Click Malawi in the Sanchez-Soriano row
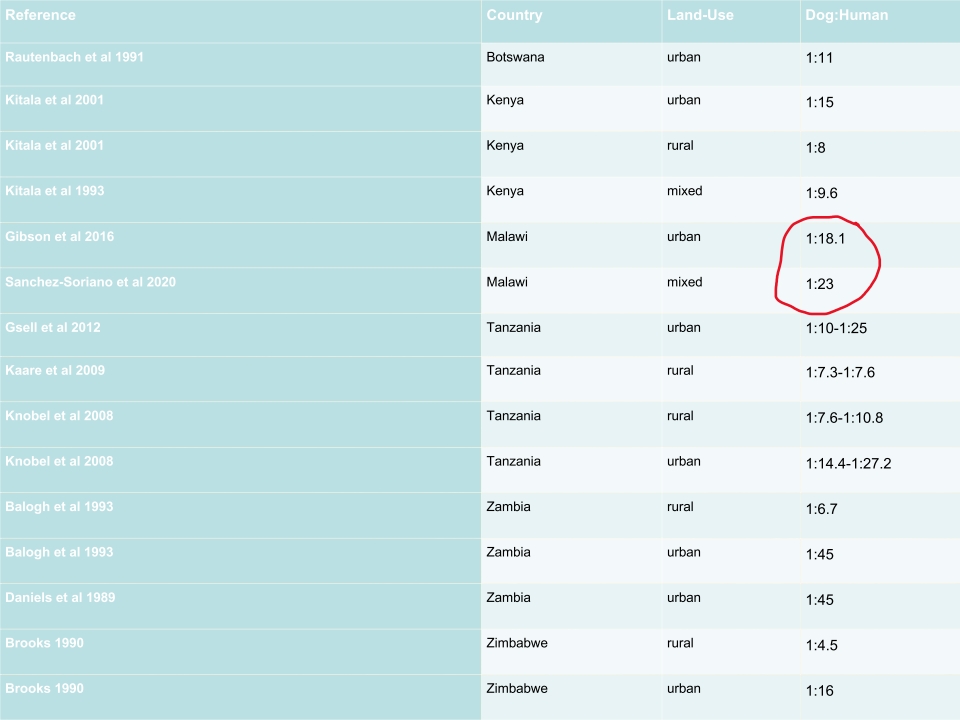This screenshot has width=960, height=720. point(507,282)
